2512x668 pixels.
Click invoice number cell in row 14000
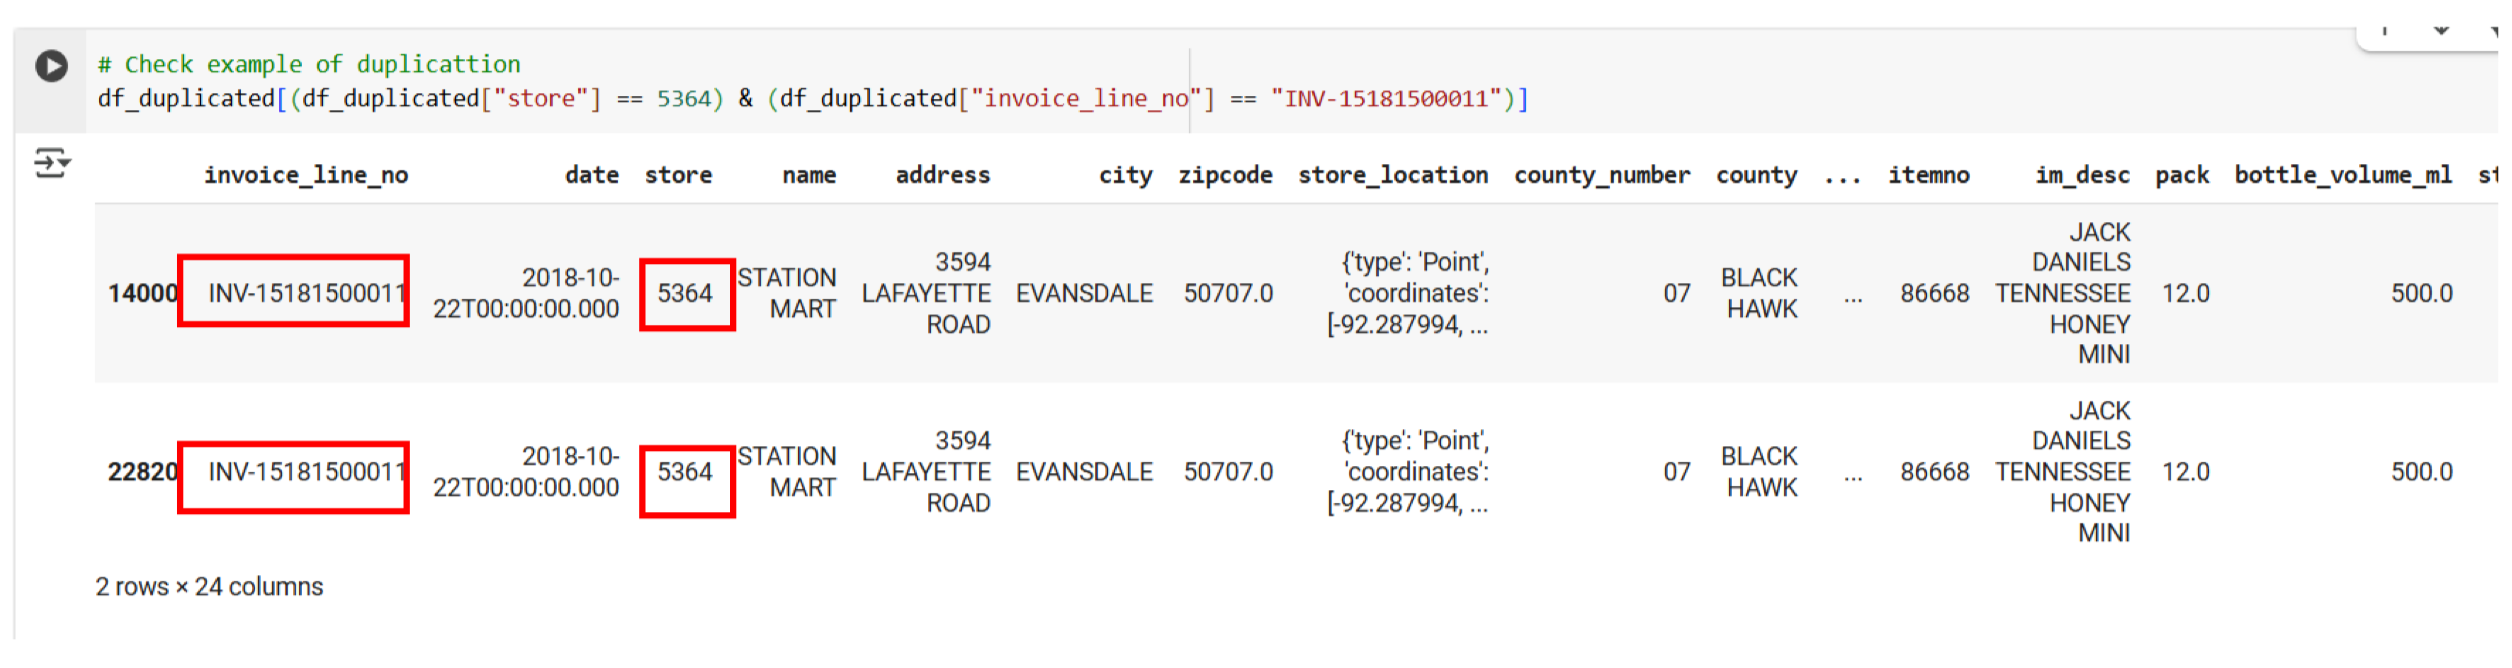[x=306, y=293]
